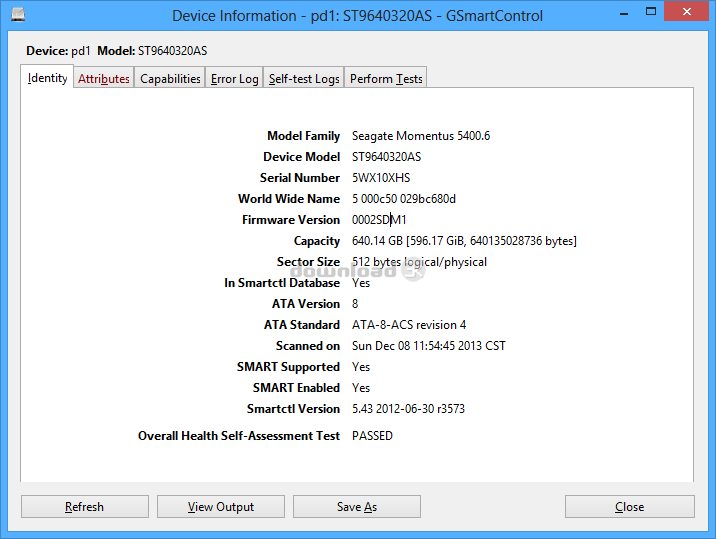Click the Refresh button
This screenshot has width=716, height=539.
pyautogui.click(x=85, y=507)
